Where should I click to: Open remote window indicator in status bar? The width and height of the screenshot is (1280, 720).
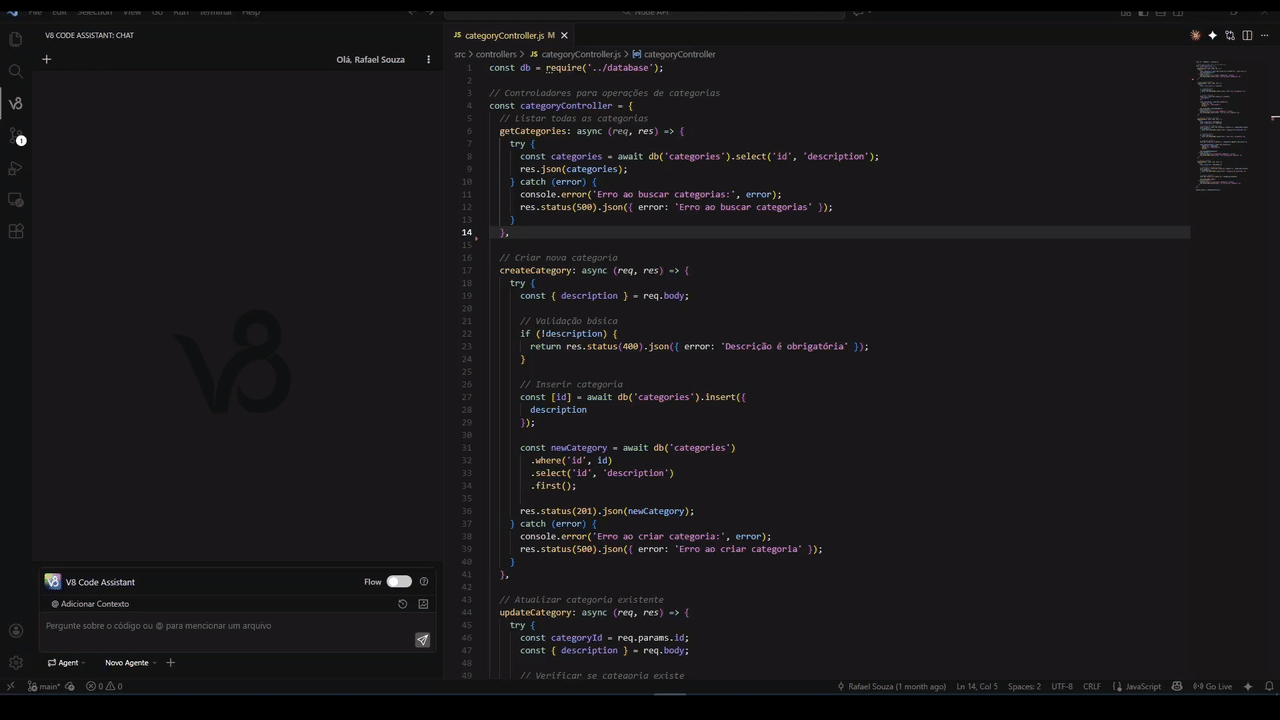click(10, 686)
